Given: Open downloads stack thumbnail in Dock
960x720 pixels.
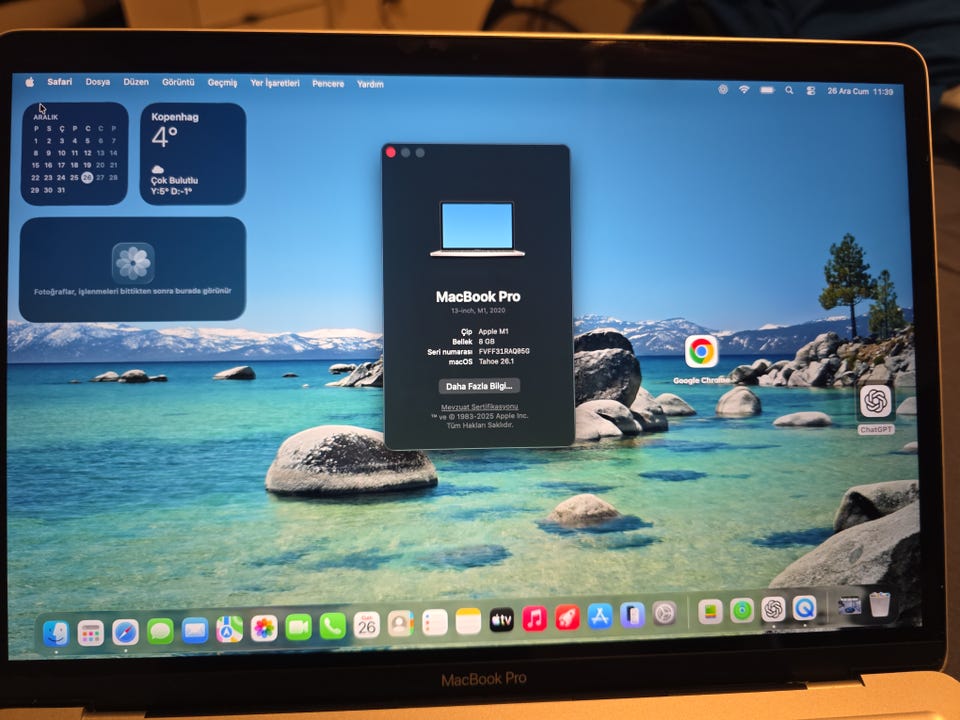Looking at the screenshot, I should click(849, 606).
